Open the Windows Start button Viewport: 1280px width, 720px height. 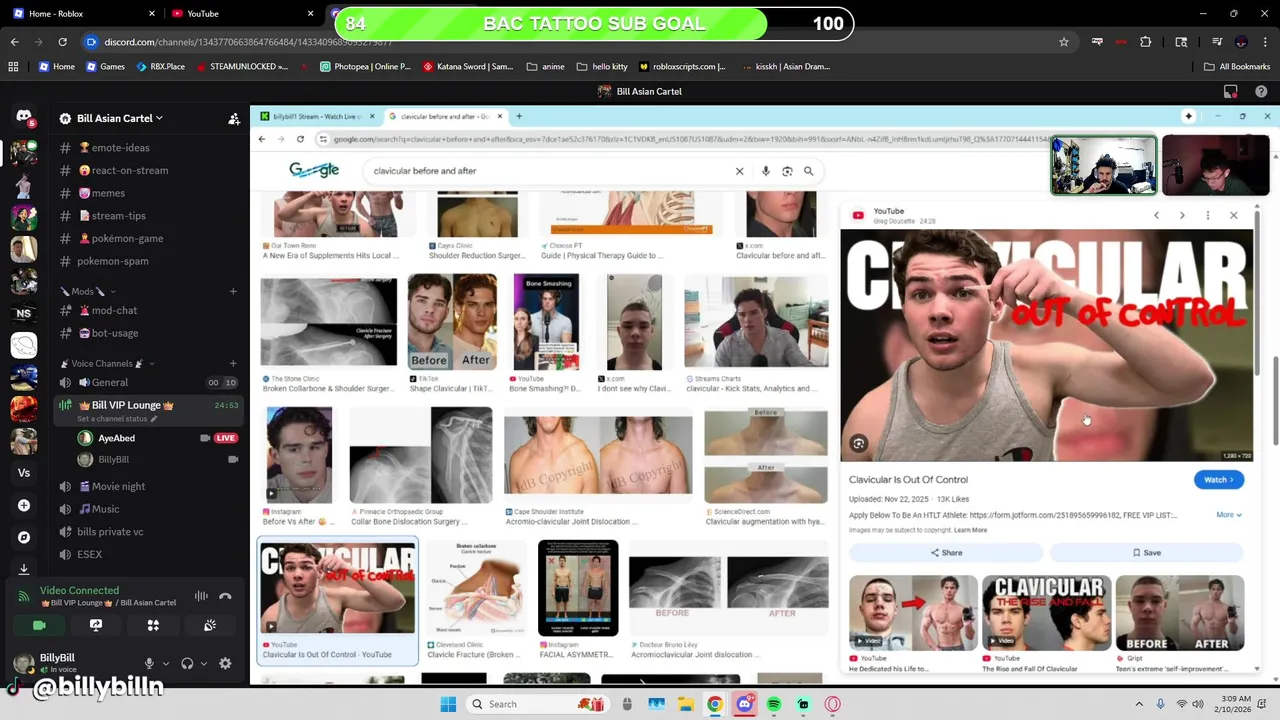coord(448,704)
